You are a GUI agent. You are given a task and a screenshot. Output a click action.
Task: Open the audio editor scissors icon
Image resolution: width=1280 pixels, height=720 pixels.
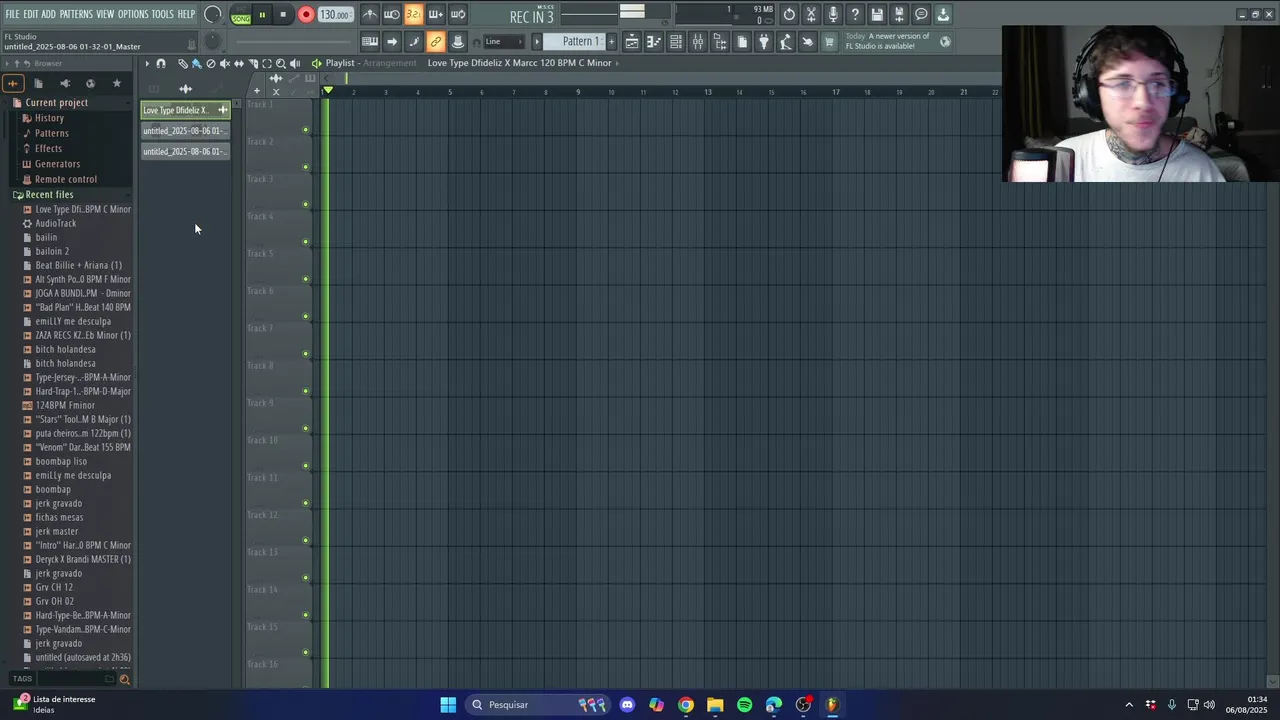(811, 14)
